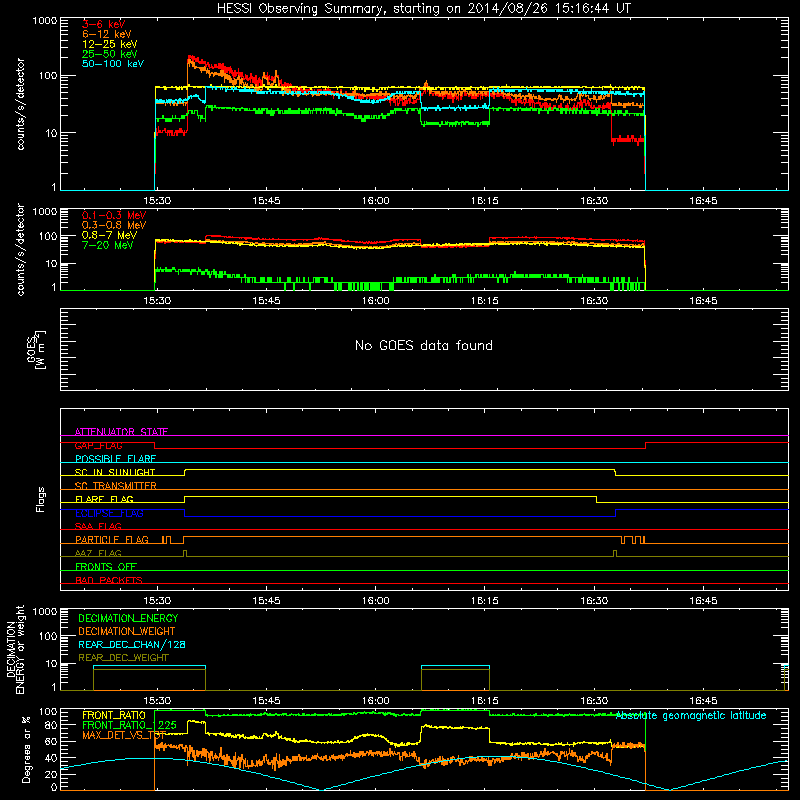This screenshot has width=800, height=800.
Task: Select the AAZ_FLAG label
Action: [x=98, y=553]
